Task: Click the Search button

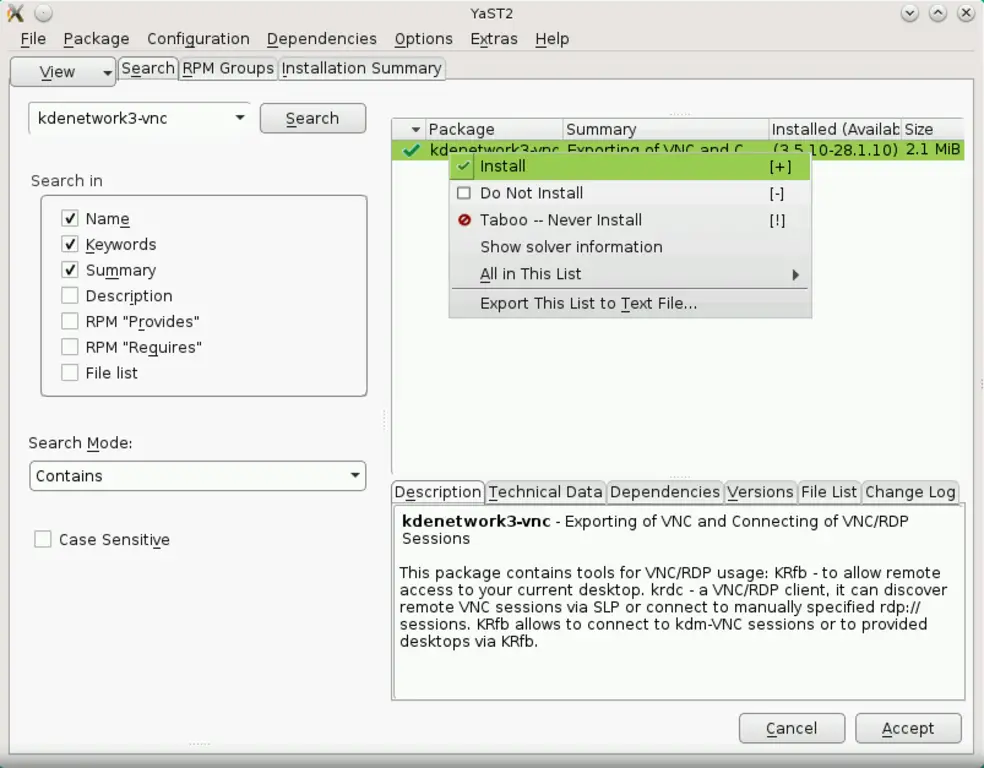Action: coord(313,119)
